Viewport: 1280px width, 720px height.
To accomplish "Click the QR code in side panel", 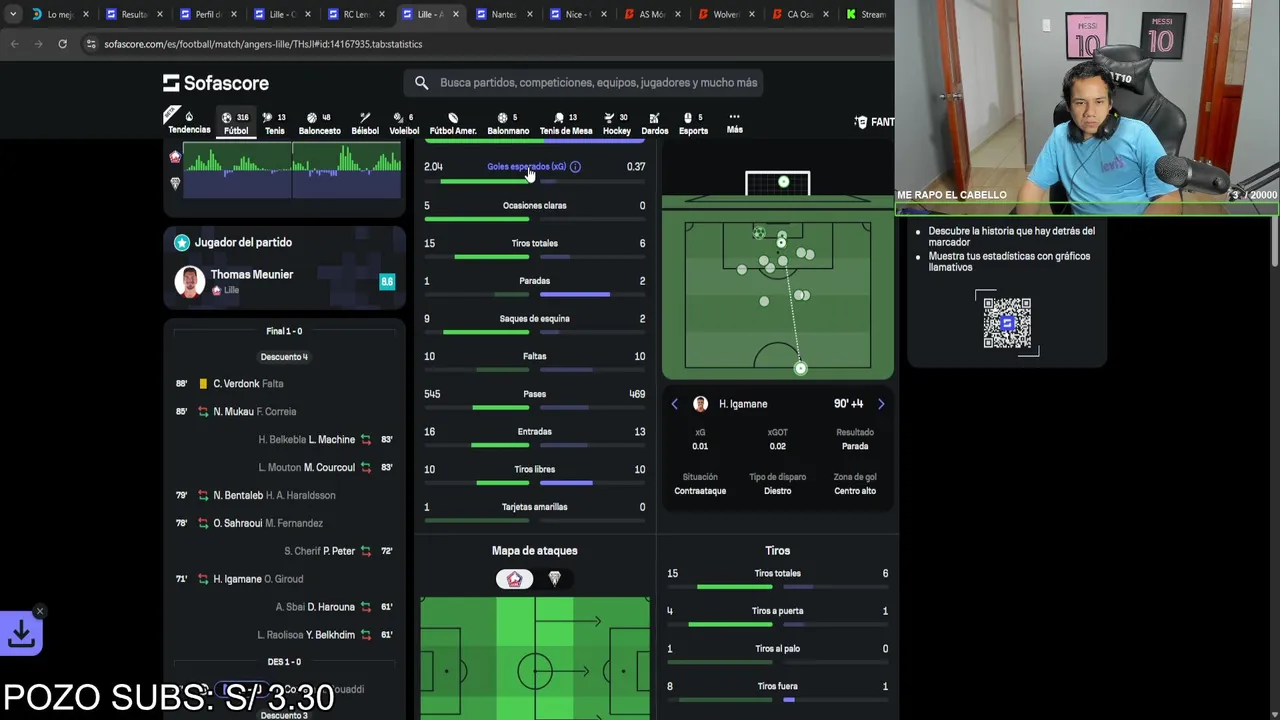I will click(1007, 323).
